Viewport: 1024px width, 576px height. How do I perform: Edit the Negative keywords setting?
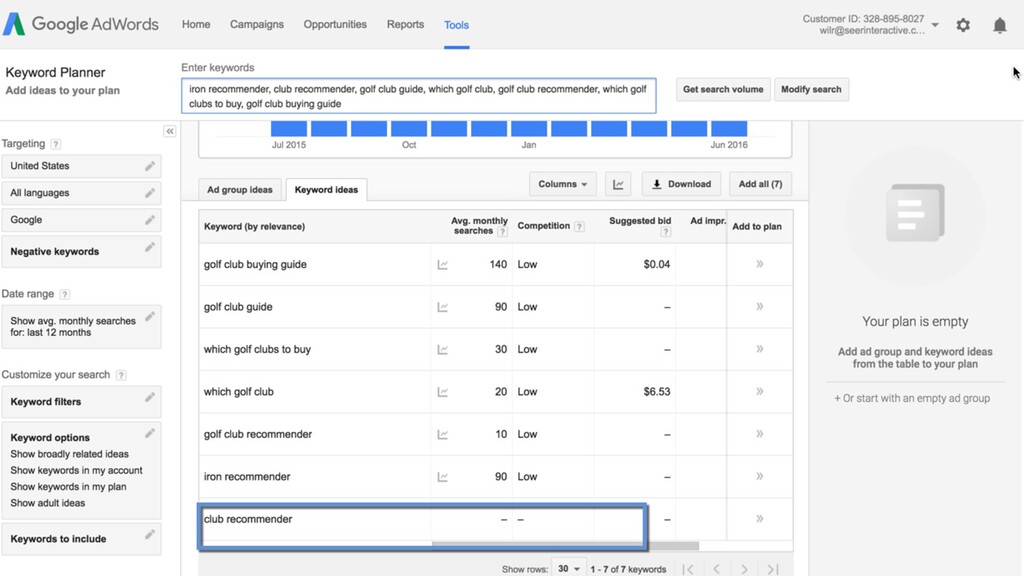click(150, 247)
